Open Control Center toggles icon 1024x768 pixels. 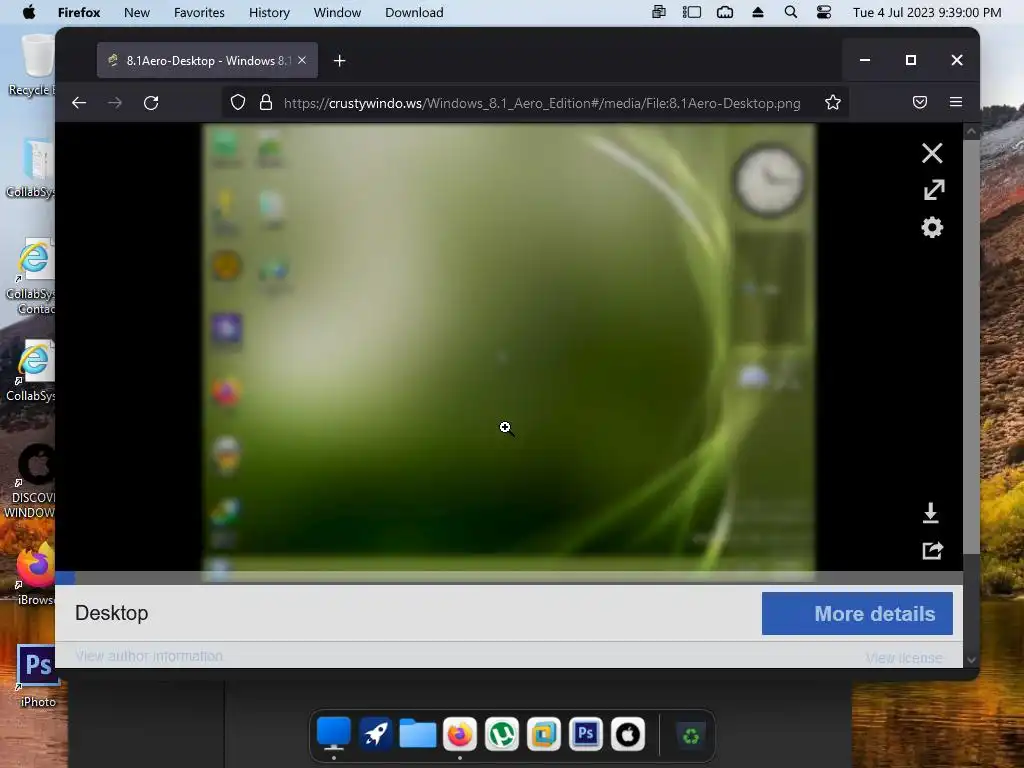pyautogui.click(x=824, y=12)
